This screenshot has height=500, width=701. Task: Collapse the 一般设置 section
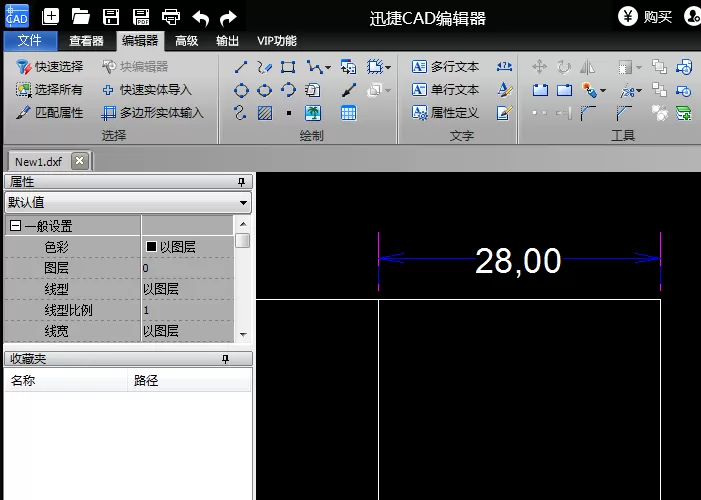(x=15, y=225)
